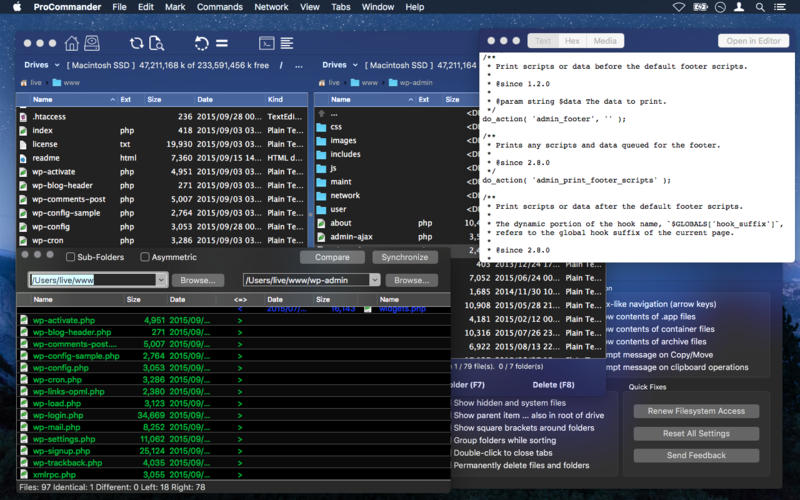Toggle Permanently delete files and folders option
Viewport: 800px width, 500px height.
point(521,465)
